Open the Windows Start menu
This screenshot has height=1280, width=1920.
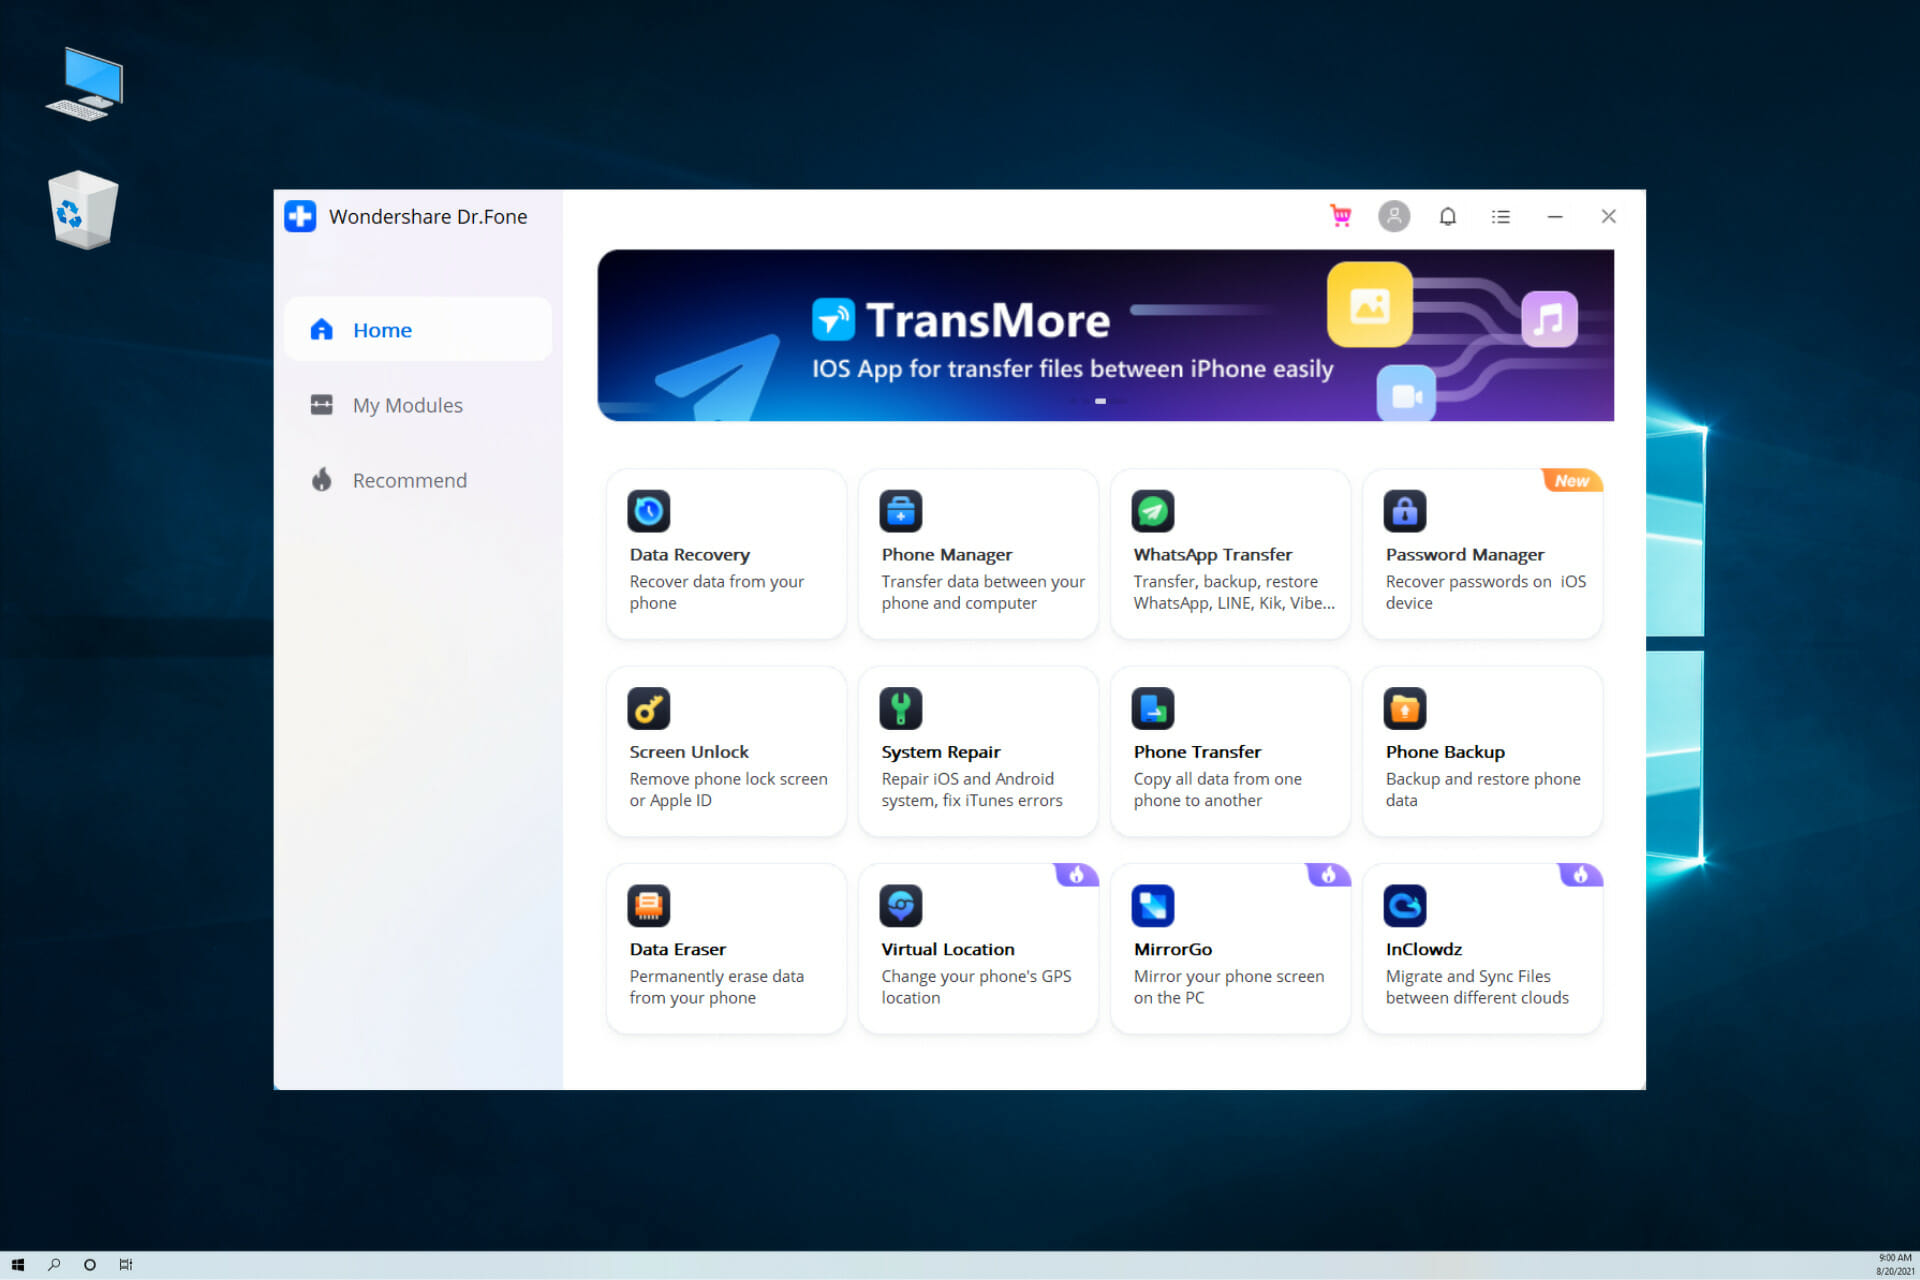(x=17, y=1265)
